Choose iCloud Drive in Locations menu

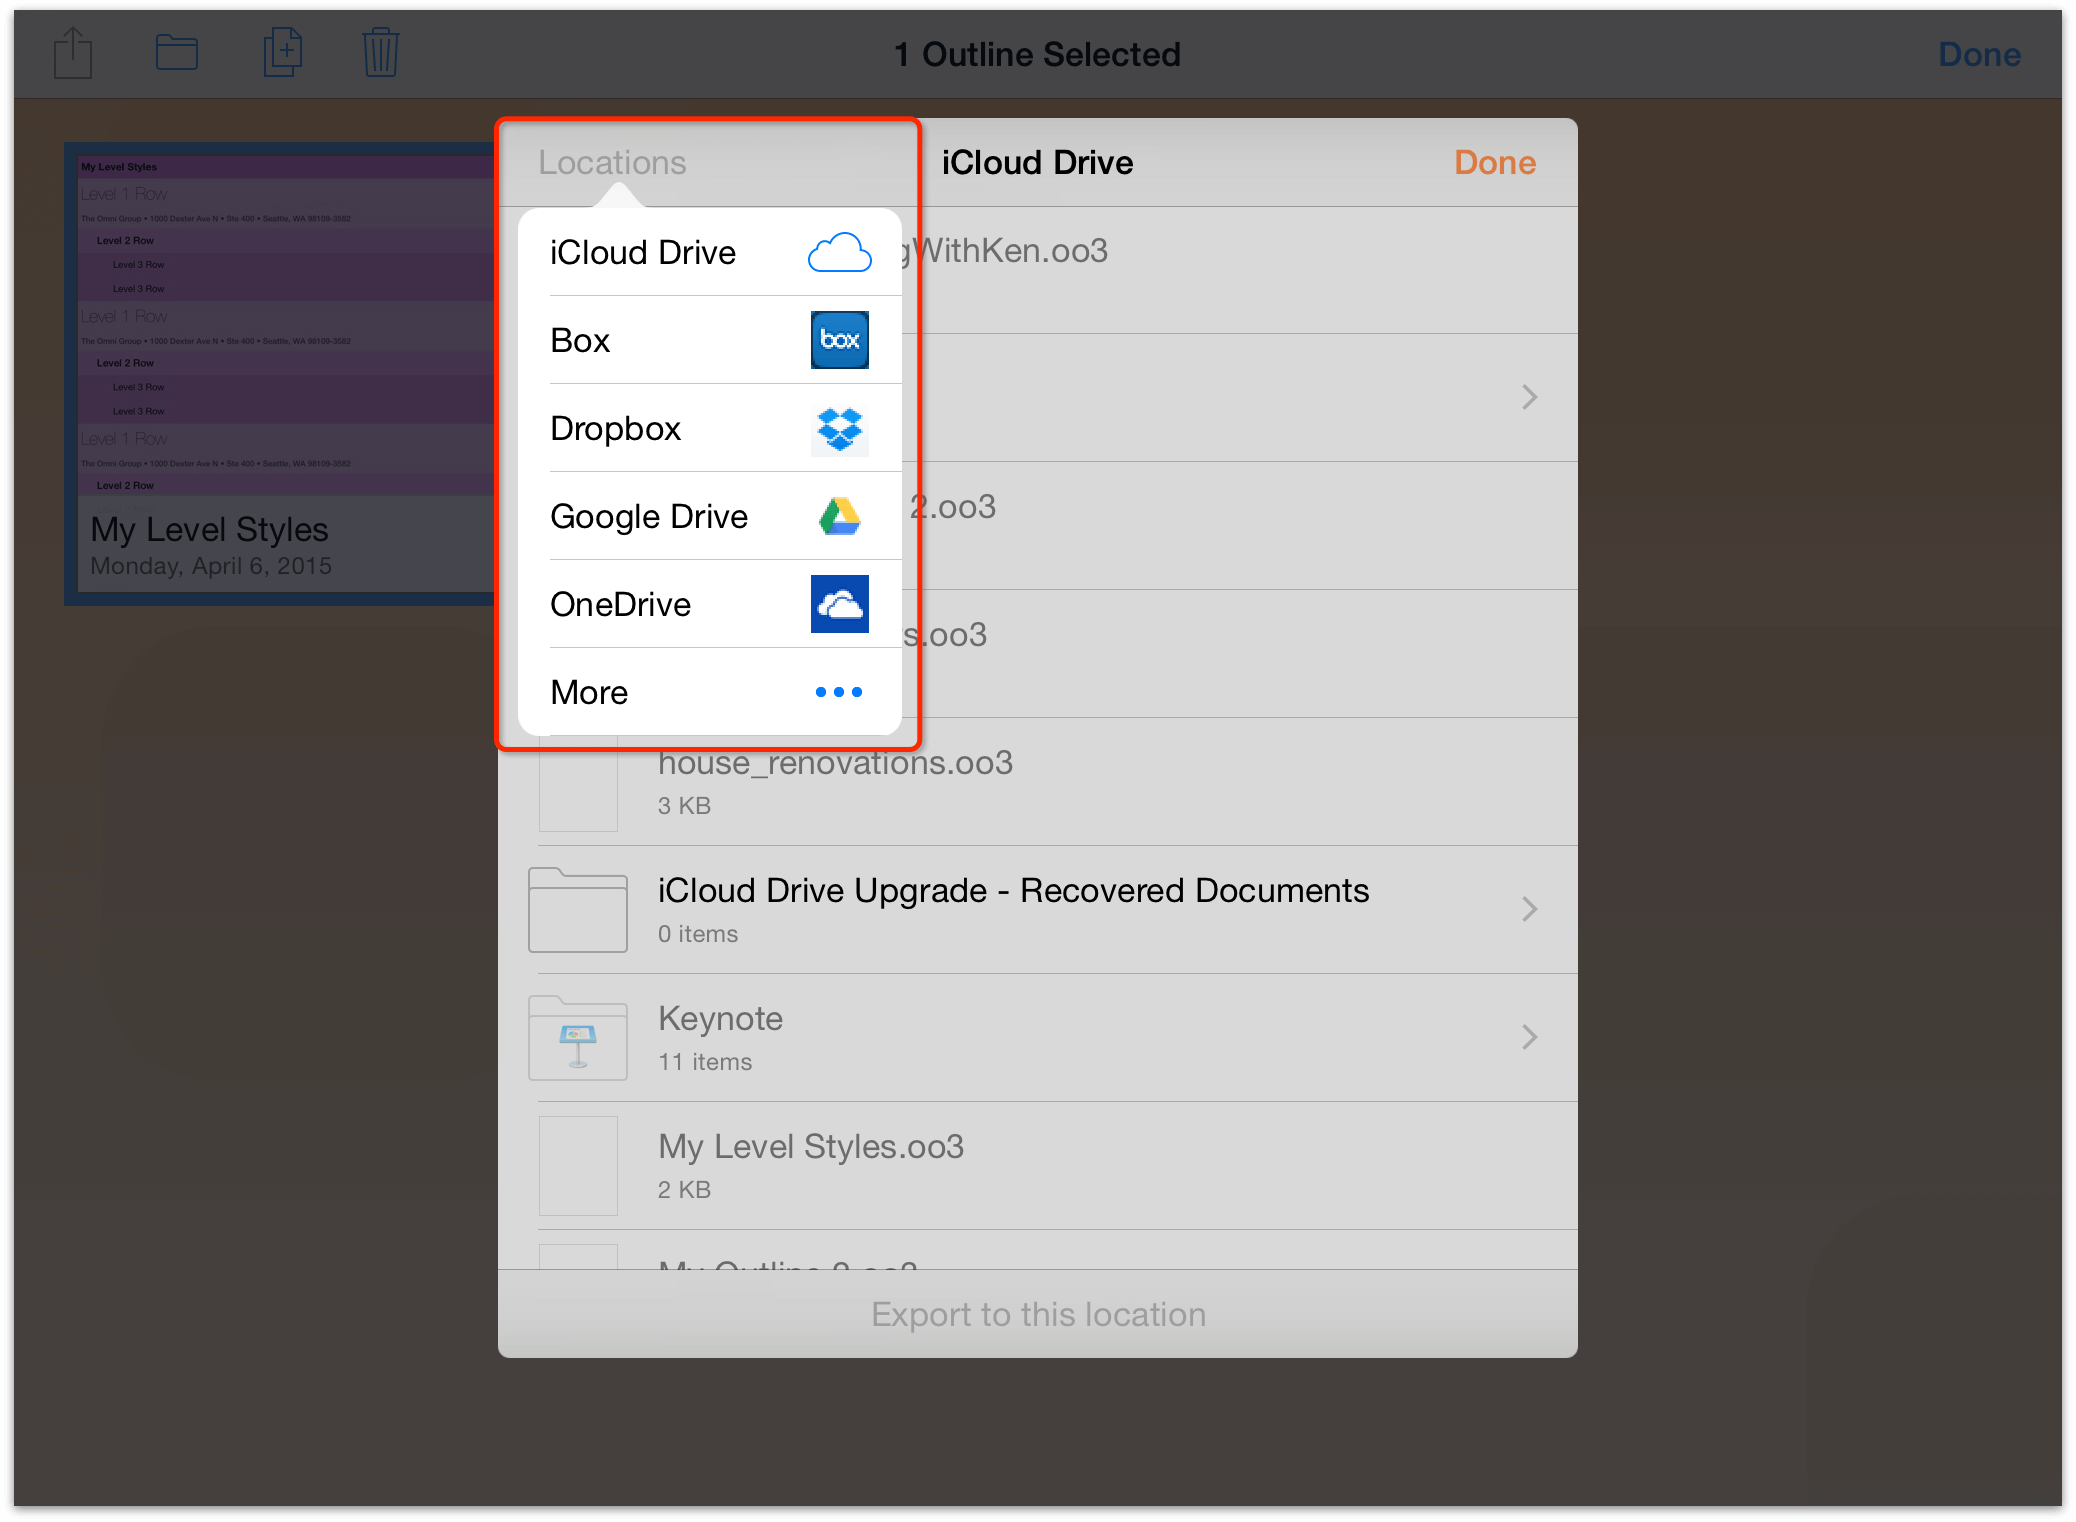710,252
